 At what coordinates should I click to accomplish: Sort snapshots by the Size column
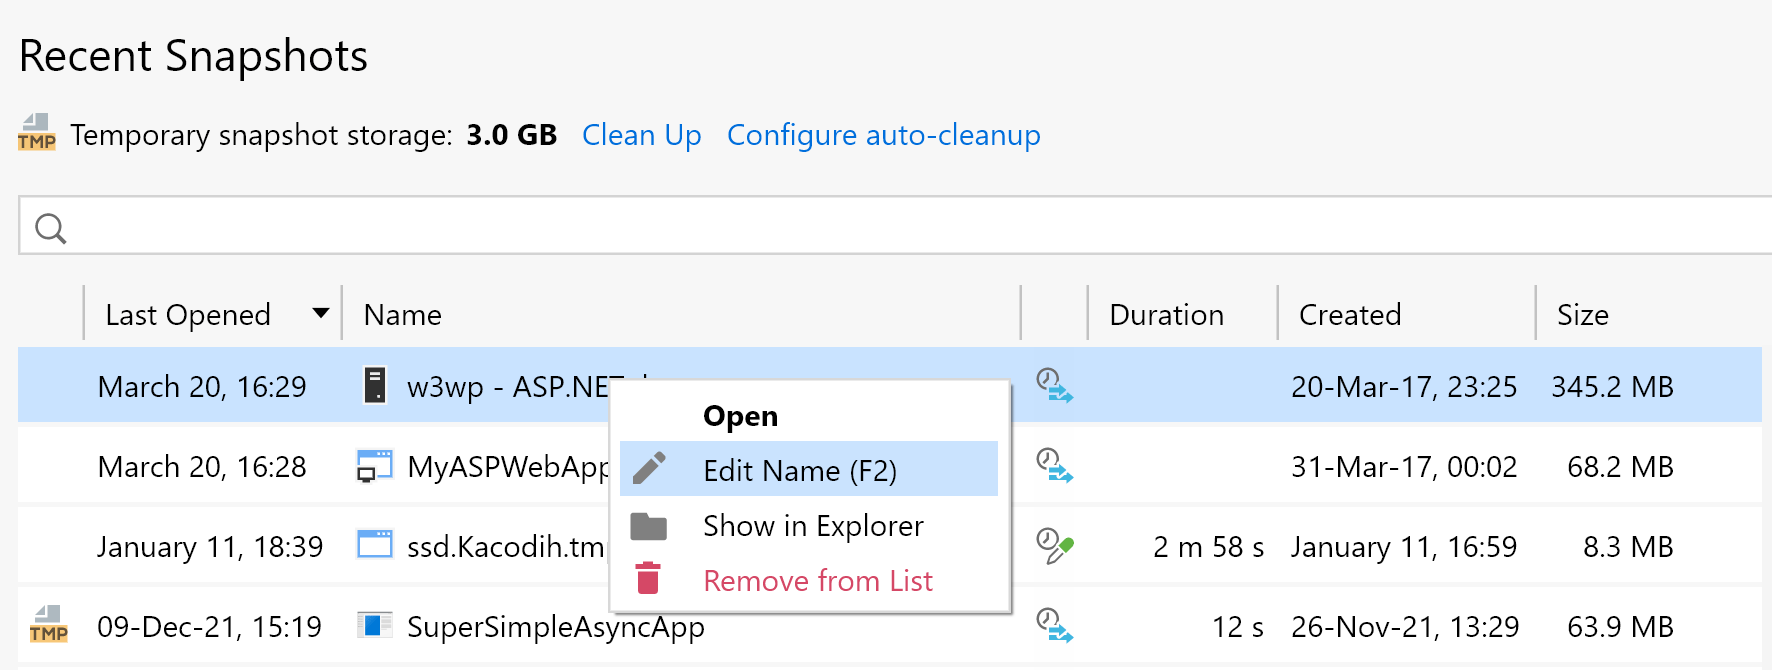pos(1582,315)
